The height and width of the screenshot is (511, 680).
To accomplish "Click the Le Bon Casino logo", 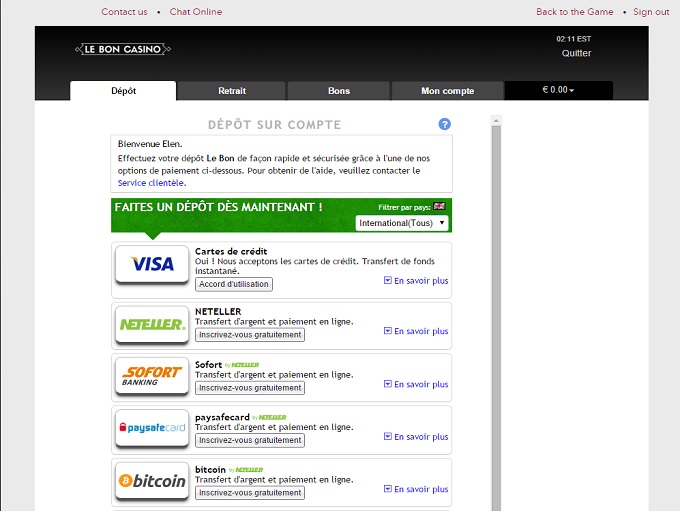I will coord(124,49).
